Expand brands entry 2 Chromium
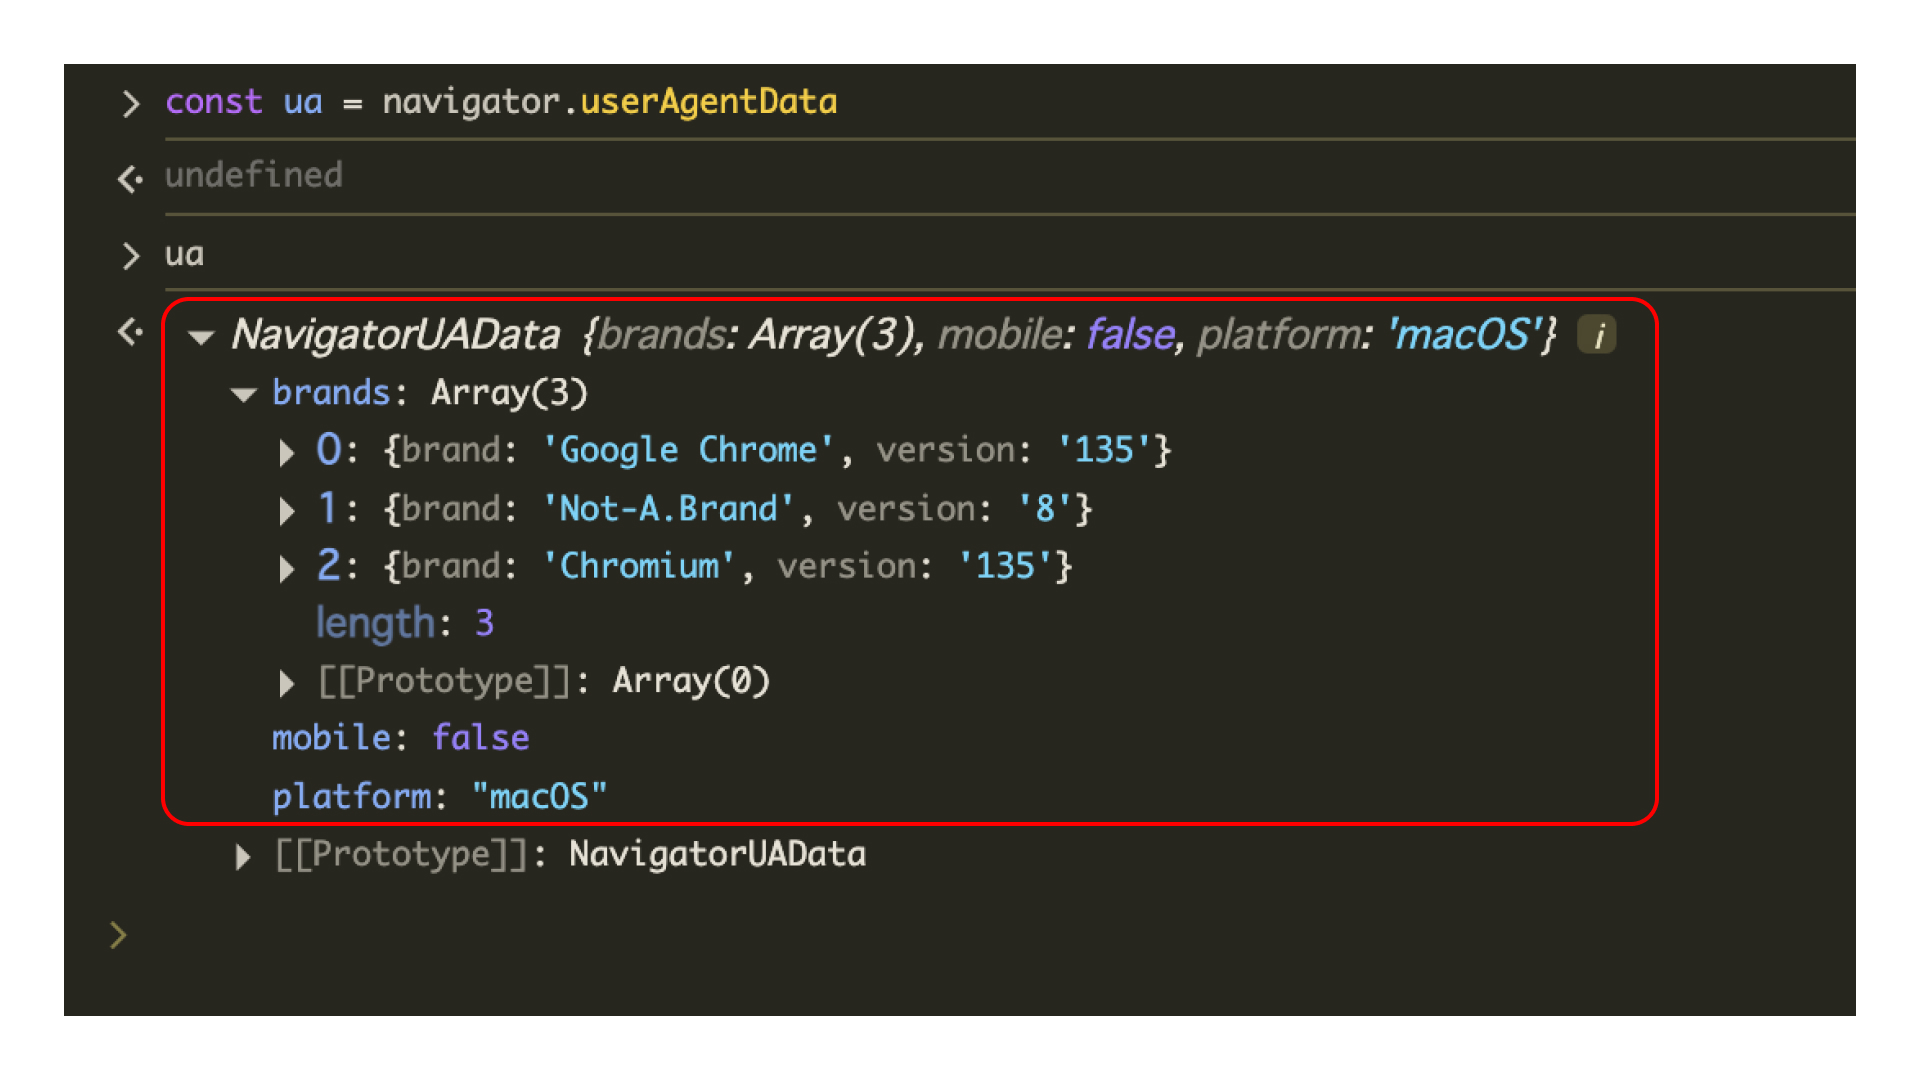Screen dimensions: 1920x1080 (x=287, y=568)
